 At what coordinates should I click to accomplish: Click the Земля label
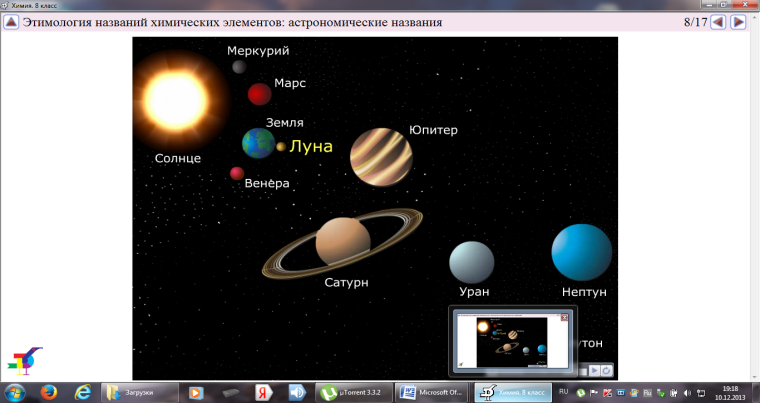click(285, 123)
